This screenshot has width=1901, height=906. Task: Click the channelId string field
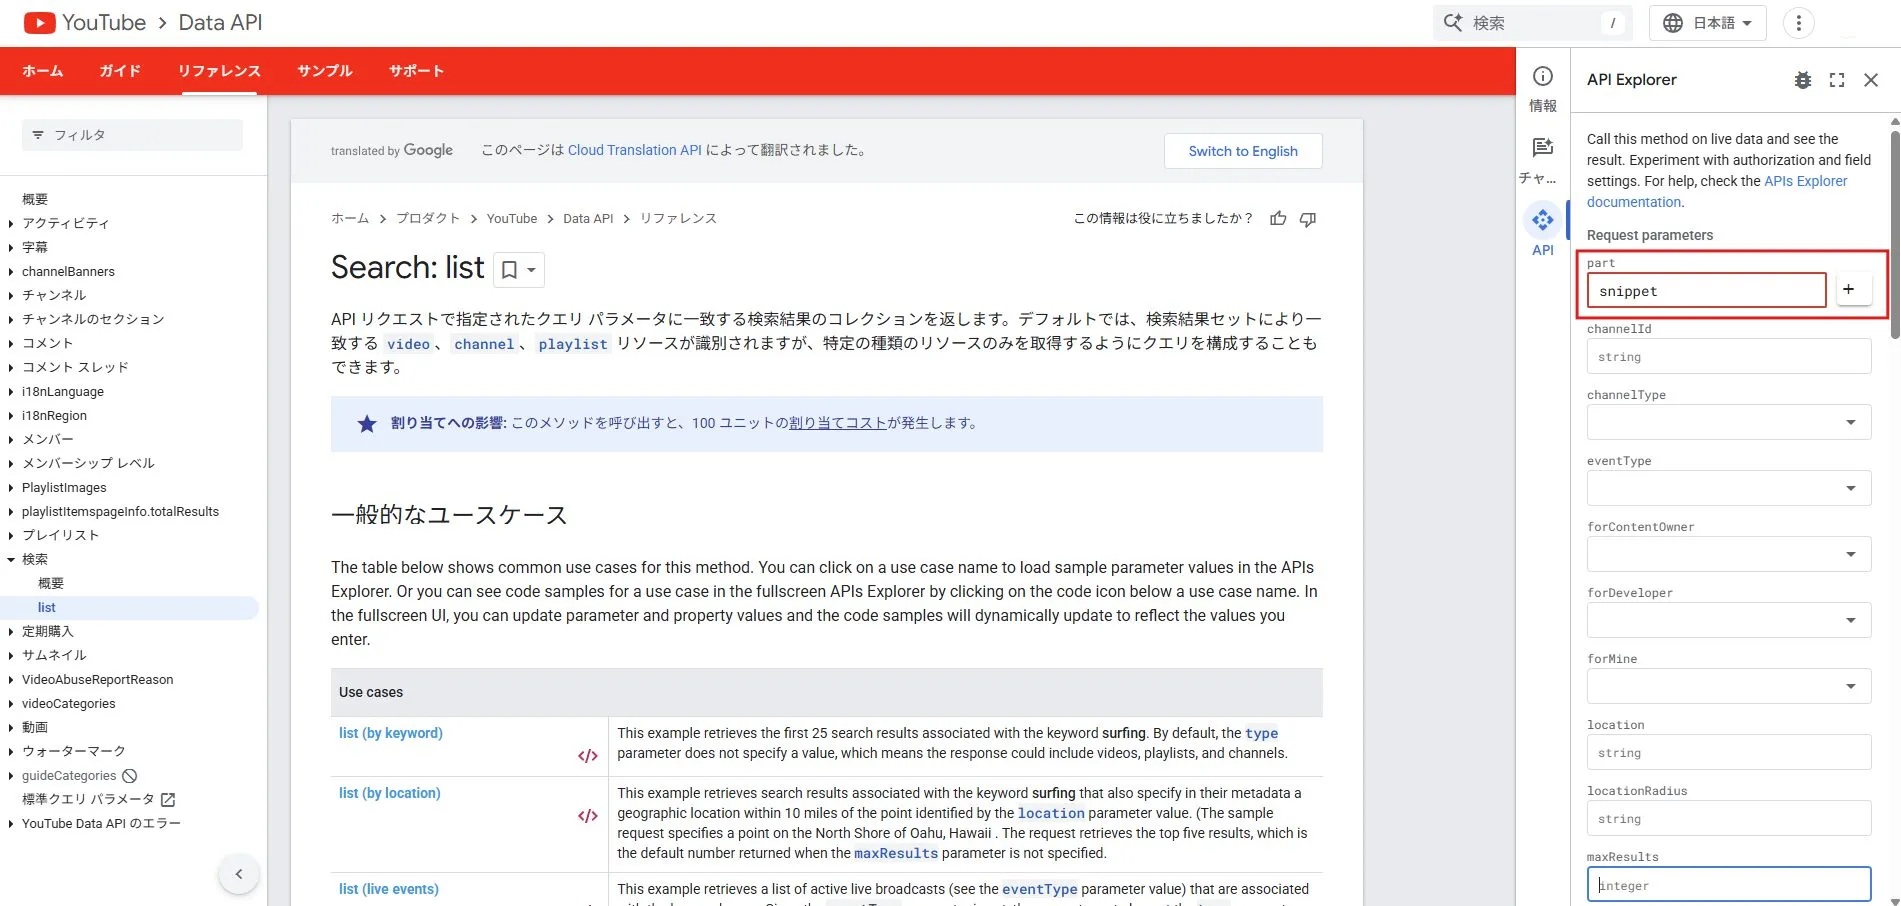1729,356
